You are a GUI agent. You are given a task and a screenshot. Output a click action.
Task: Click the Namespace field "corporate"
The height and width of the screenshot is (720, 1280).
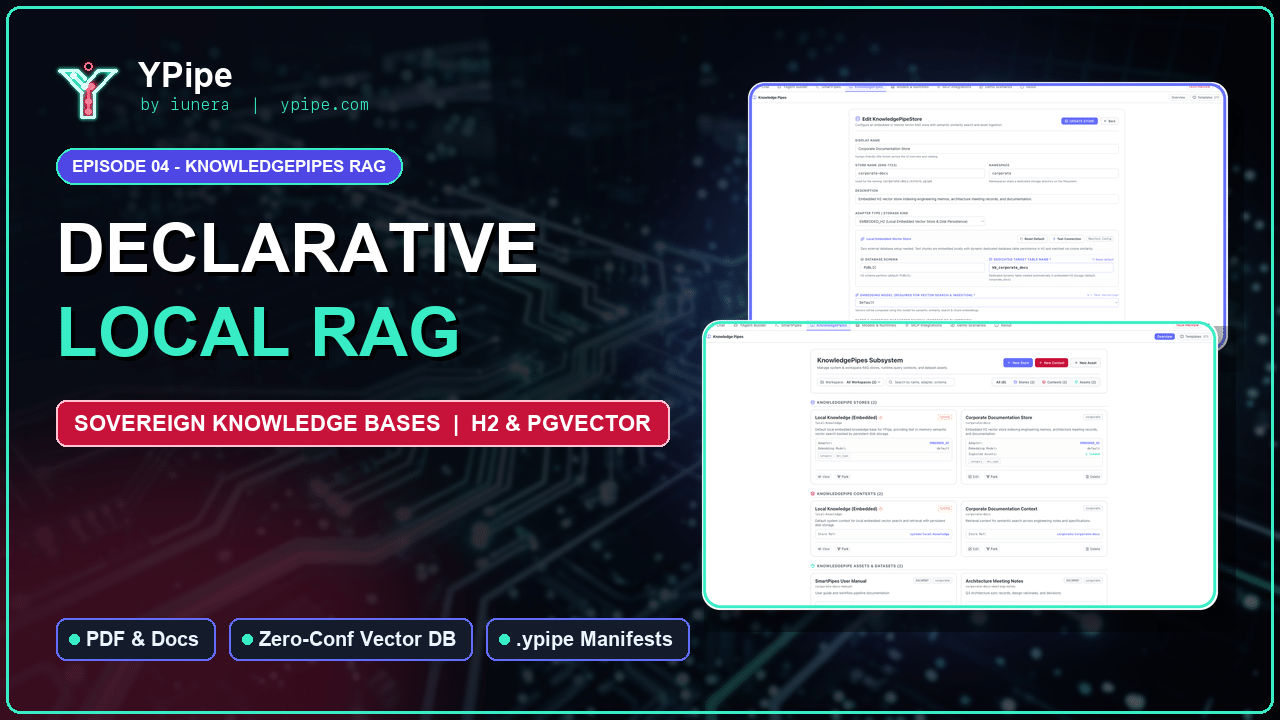(1053, 173)
